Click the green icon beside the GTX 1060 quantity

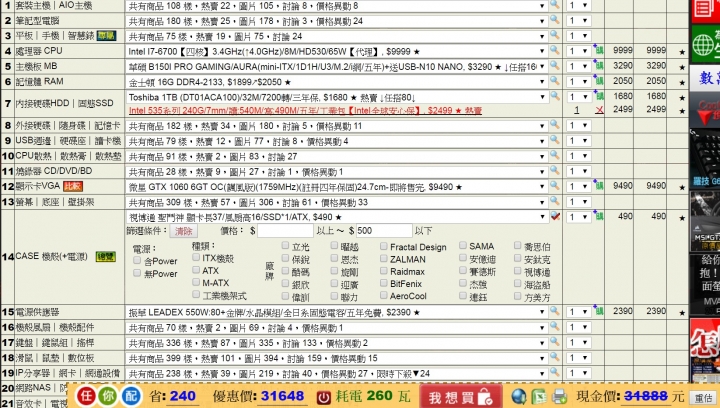click(x=599, y=185)
